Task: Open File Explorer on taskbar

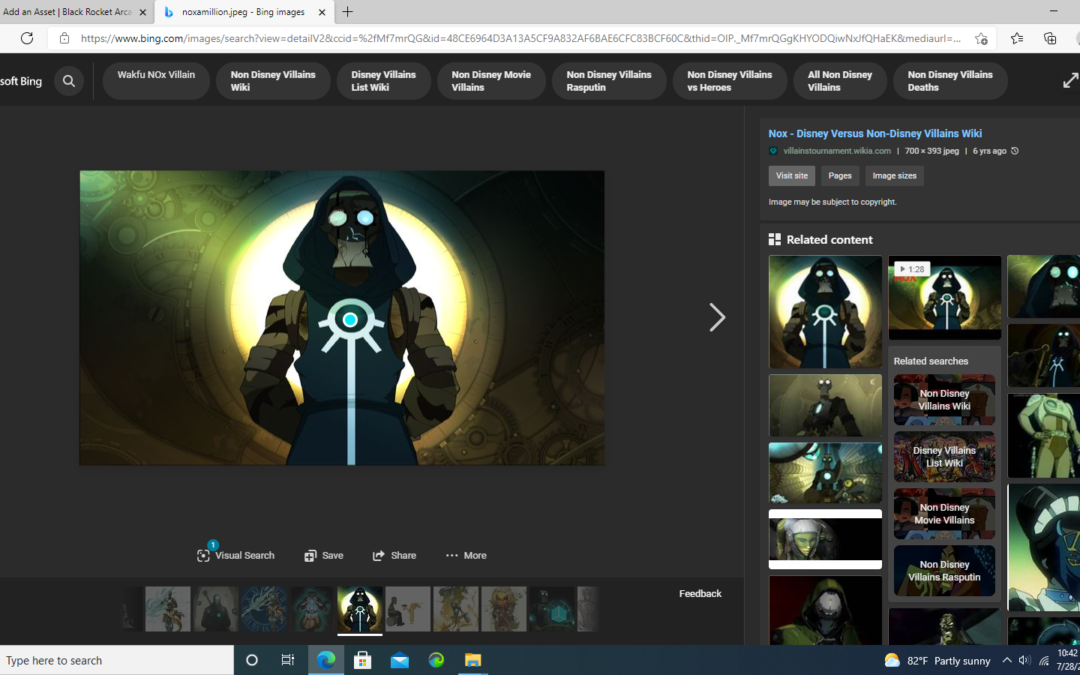Action: 472,661
